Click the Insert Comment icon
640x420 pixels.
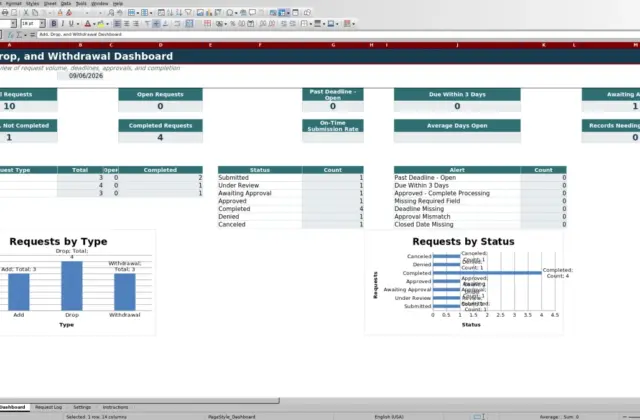click(x=252, y=13)
